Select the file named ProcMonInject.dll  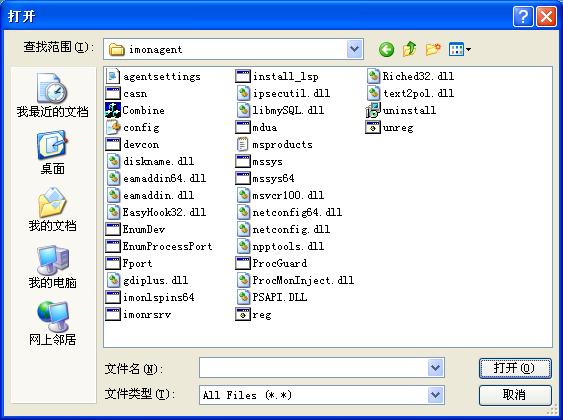tap(295, 280)
